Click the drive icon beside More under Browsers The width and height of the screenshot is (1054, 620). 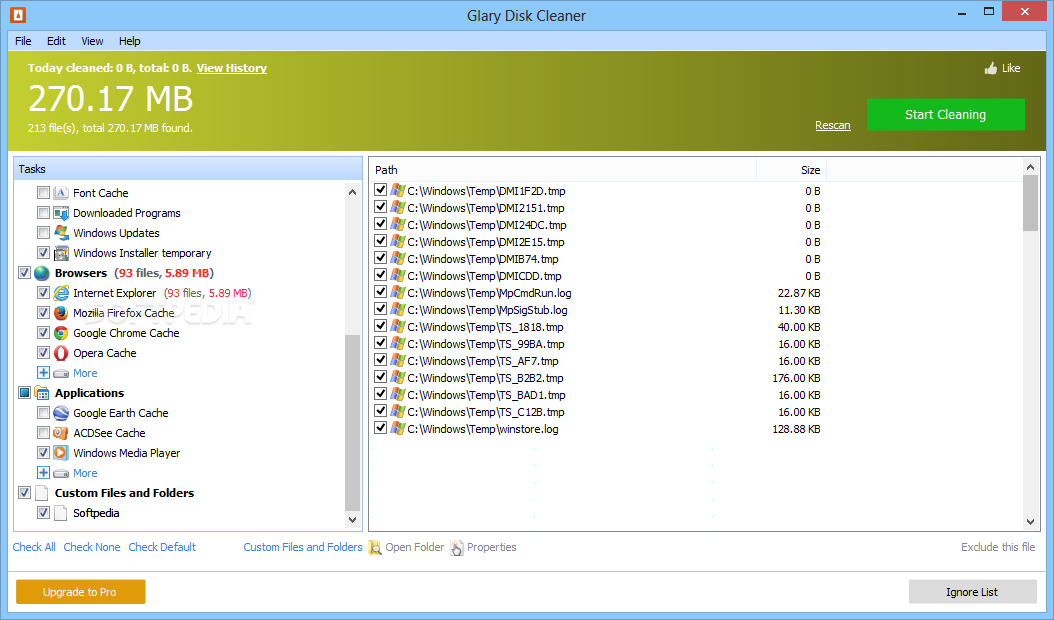click(x=61, y=373)
